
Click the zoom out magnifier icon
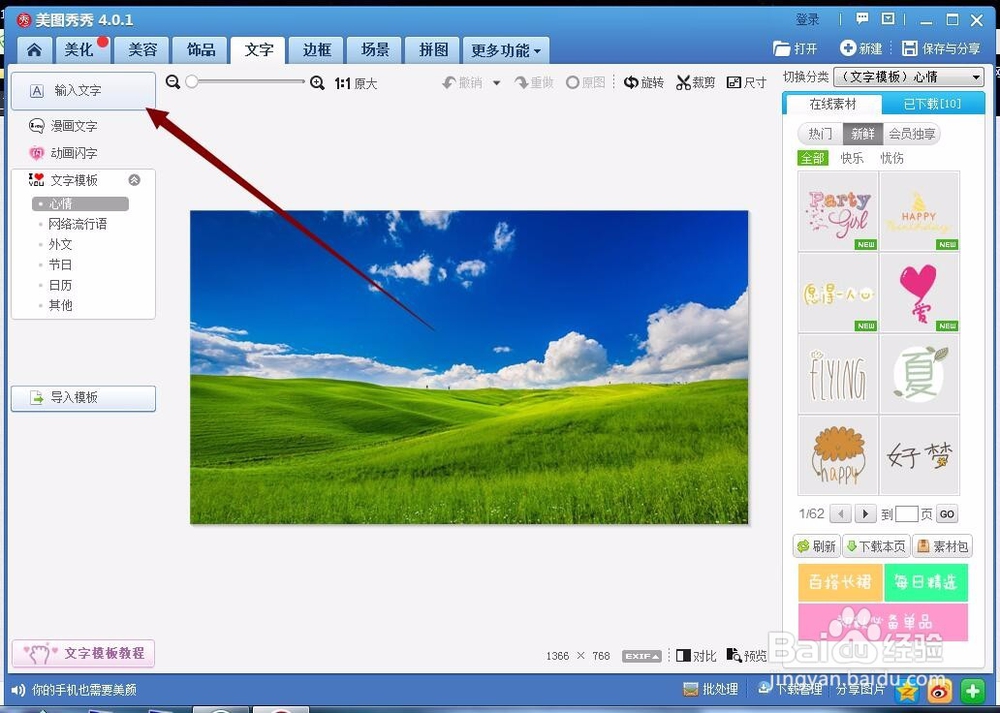click(x=172, y=82)
